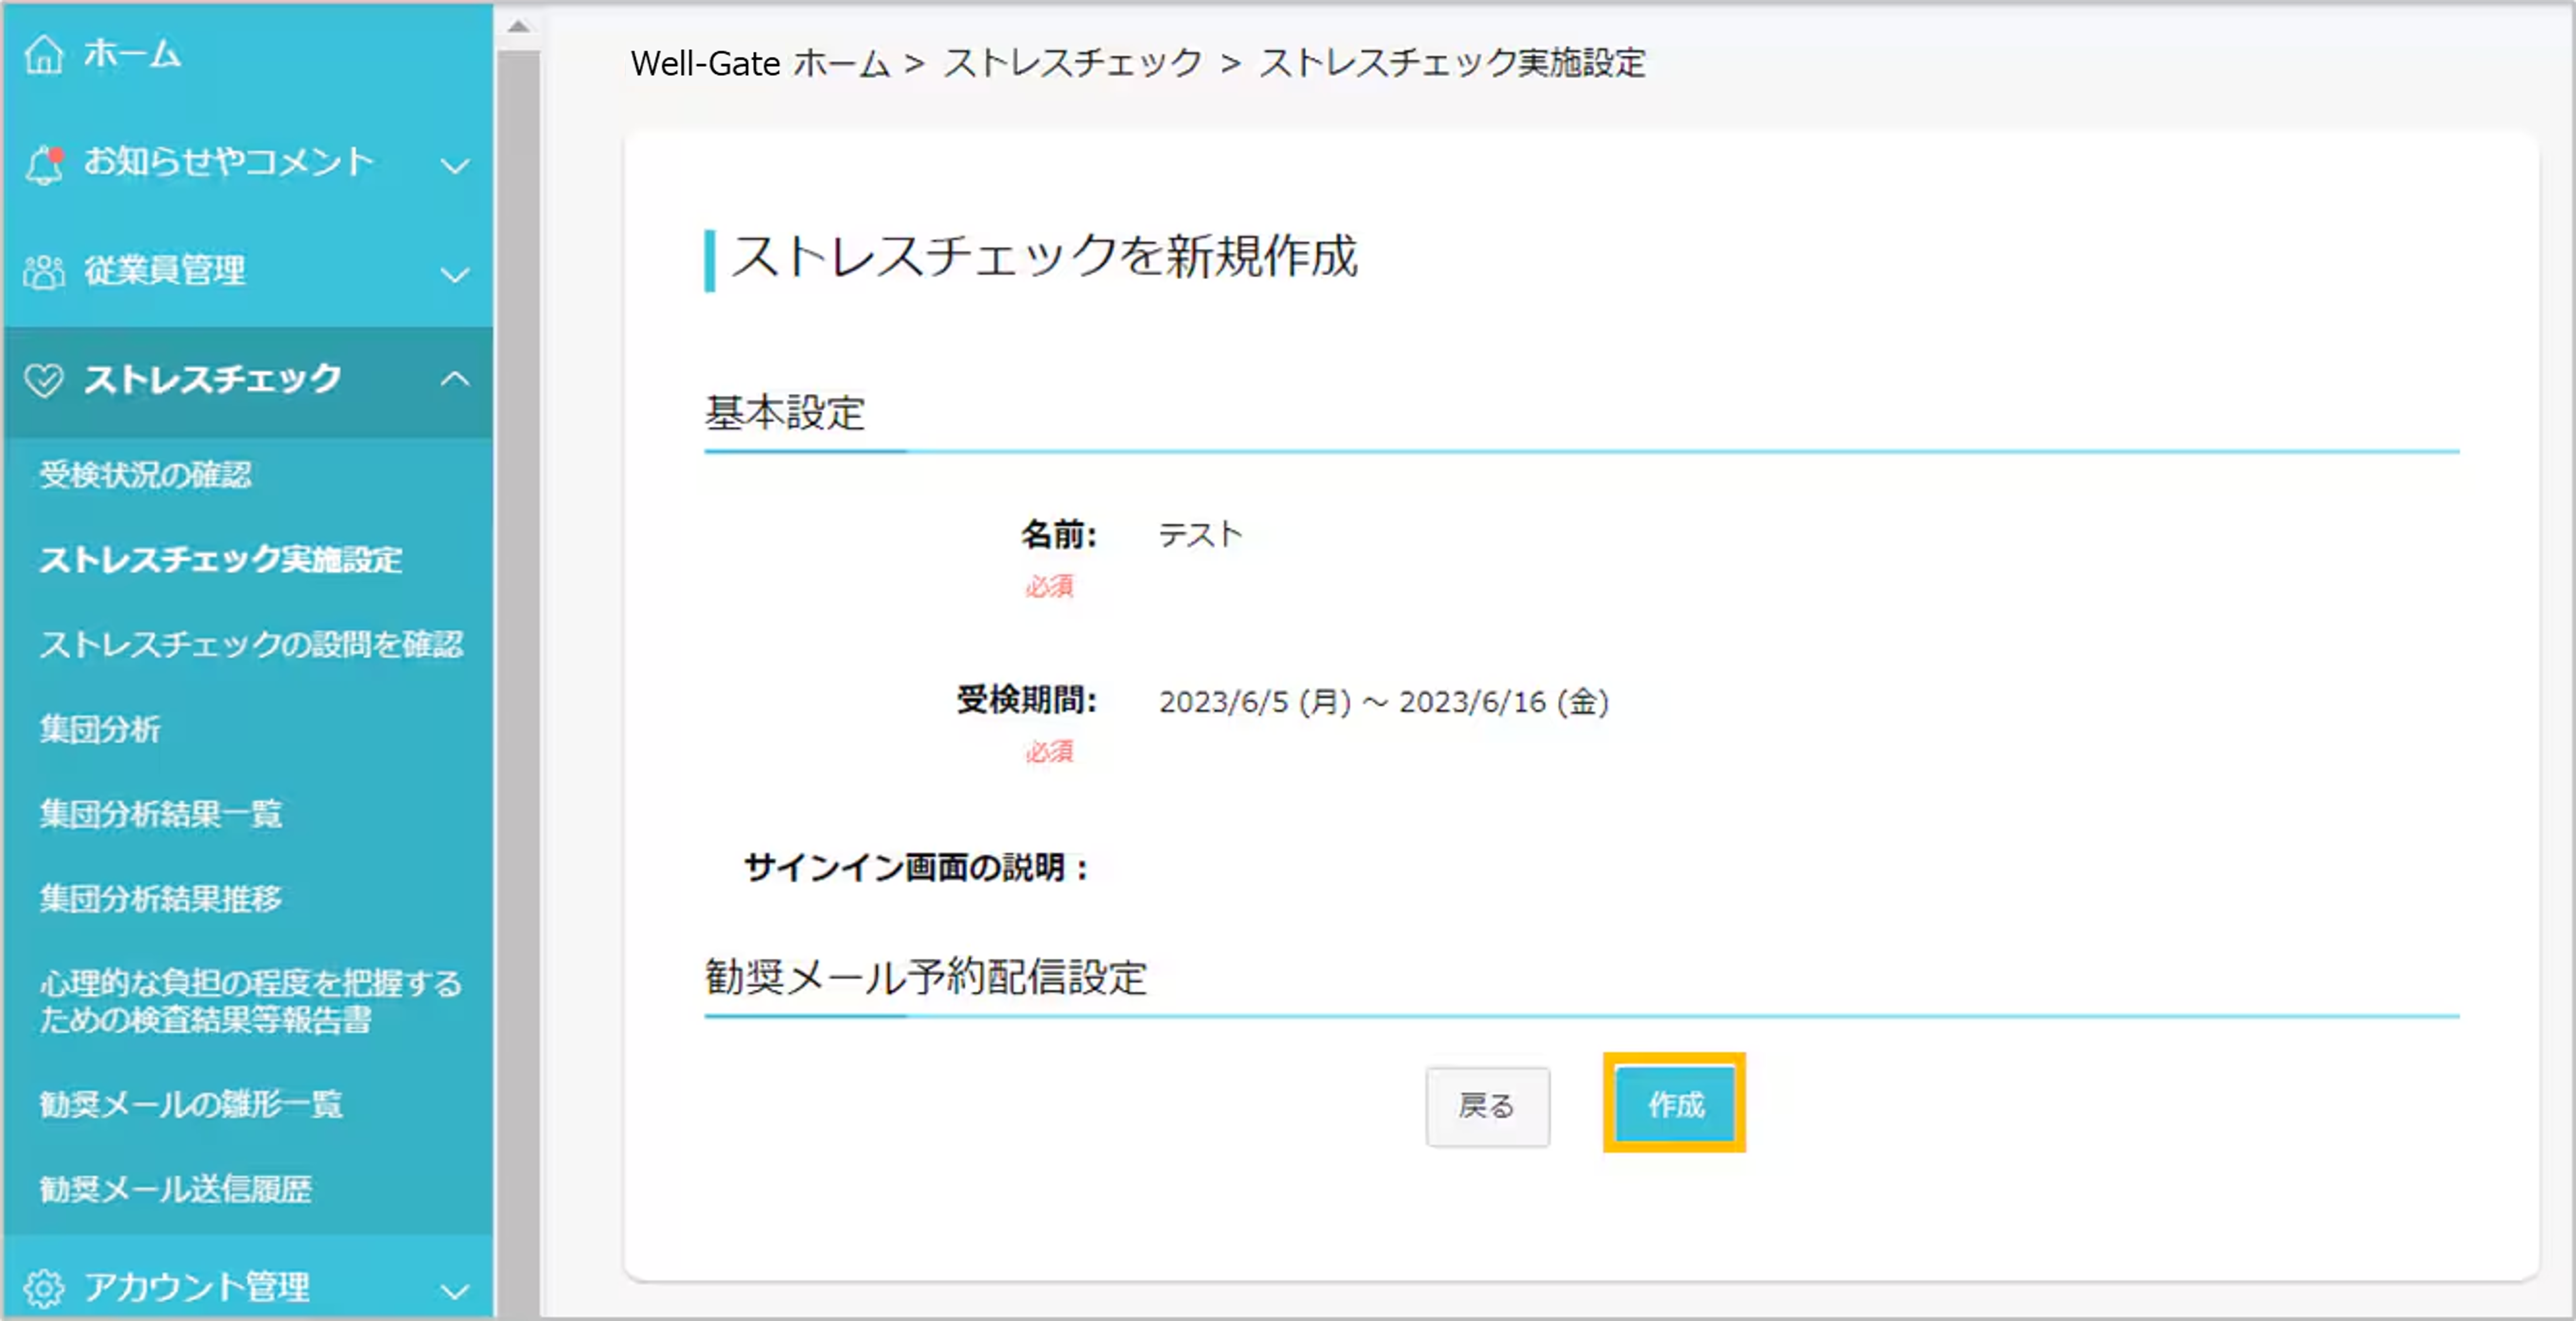Go to 集団分析 in sidebar
The image size is (2576, 1321).
pos(99,729)
